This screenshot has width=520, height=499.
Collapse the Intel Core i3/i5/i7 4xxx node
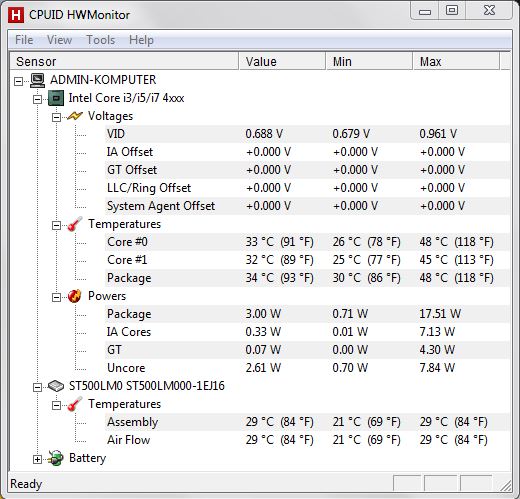click(x=37, y=99)
